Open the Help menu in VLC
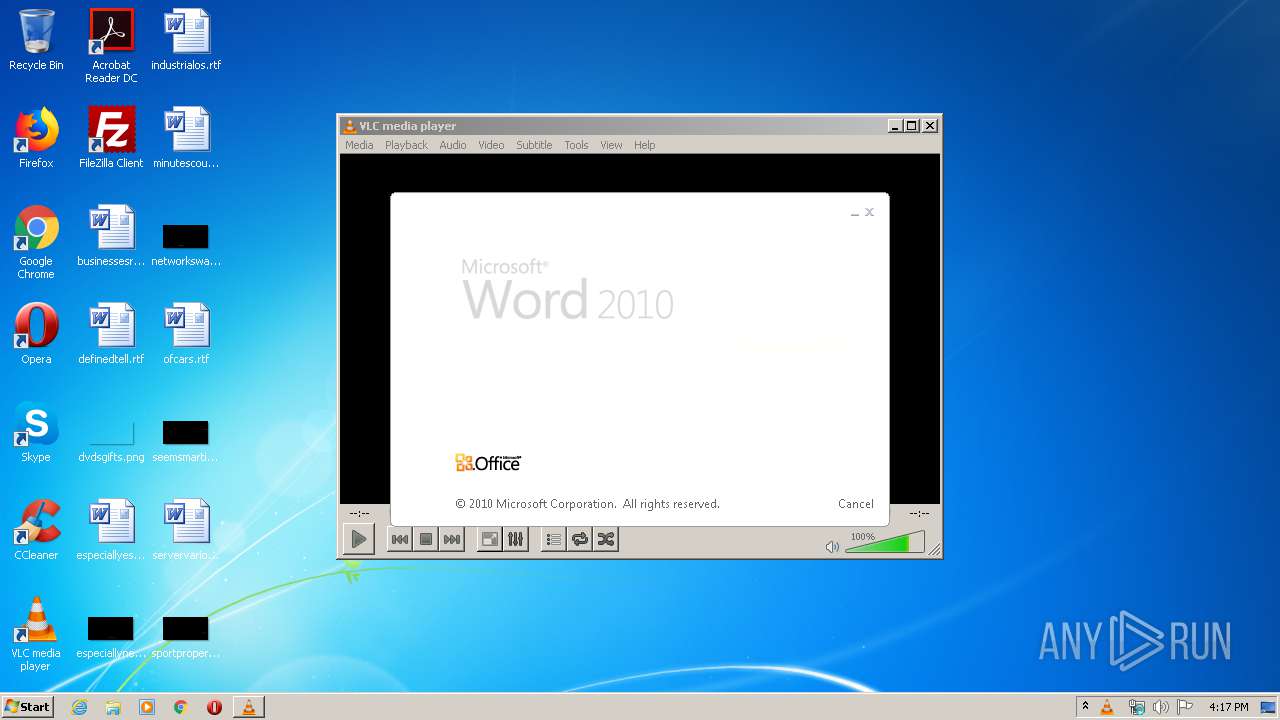The image size is (1280, 720). (x=645, y=145)
